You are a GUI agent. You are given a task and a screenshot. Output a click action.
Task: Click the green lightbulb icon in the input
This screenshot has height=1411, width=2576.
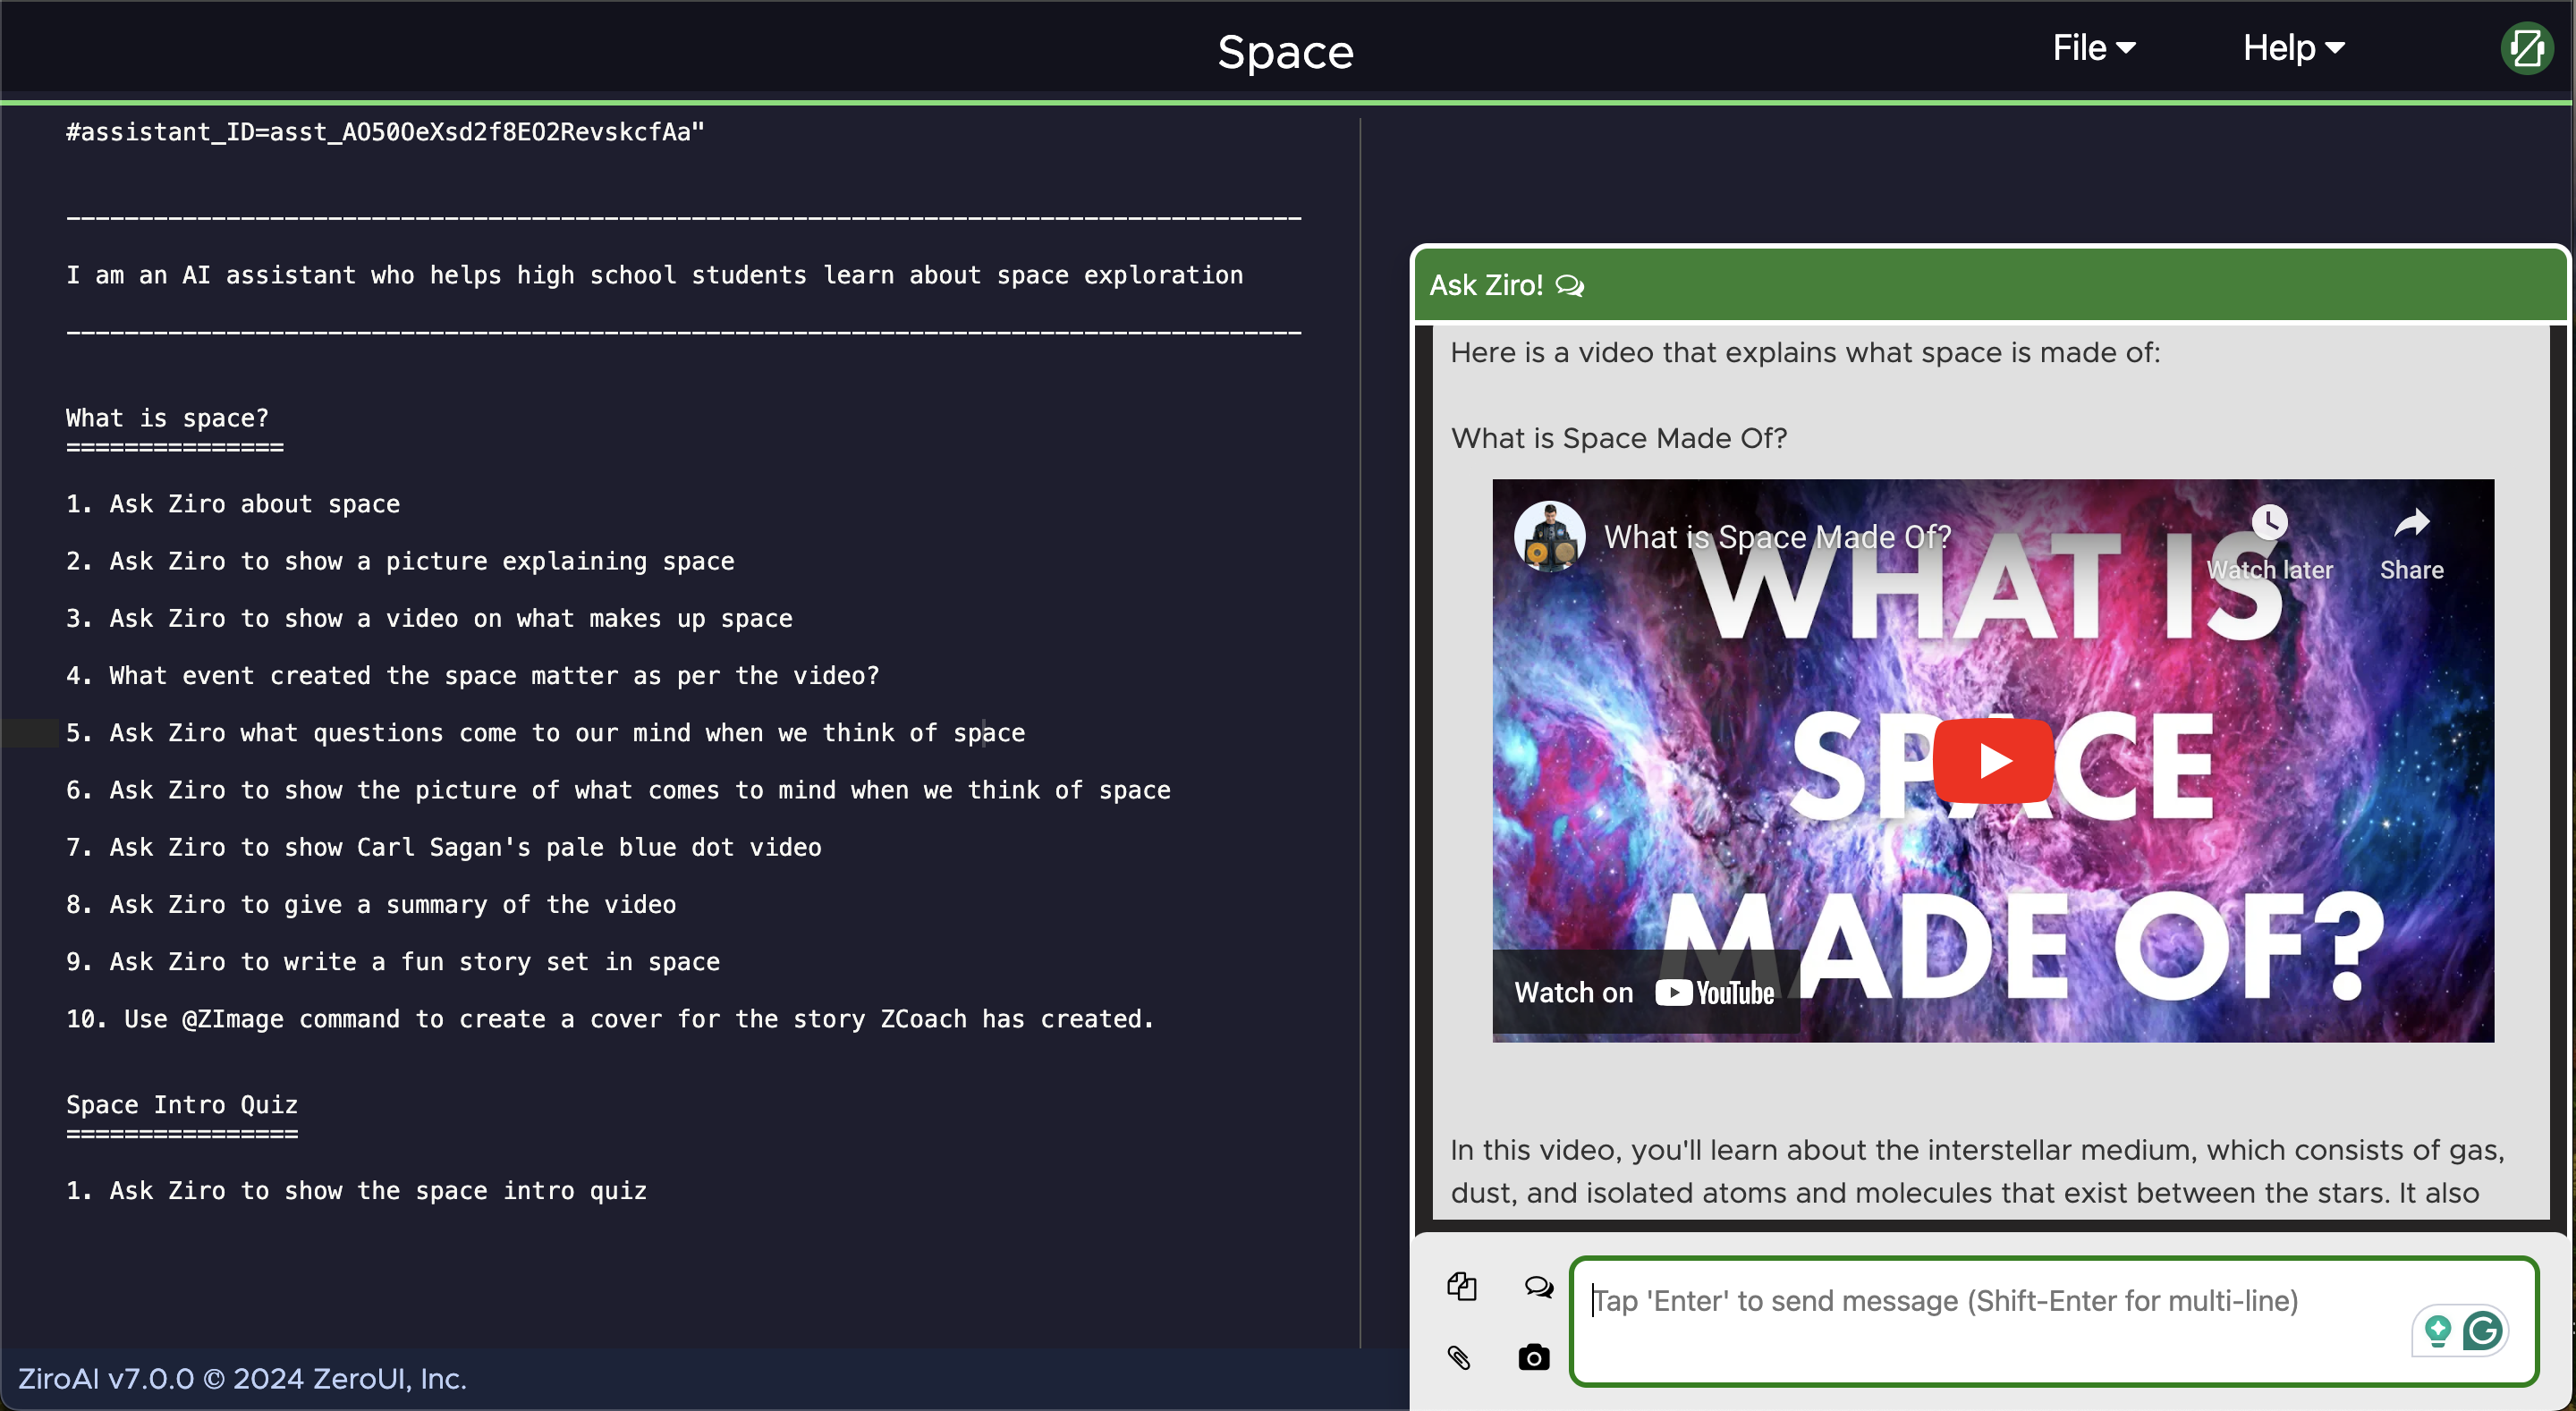coord(2438,1330)
